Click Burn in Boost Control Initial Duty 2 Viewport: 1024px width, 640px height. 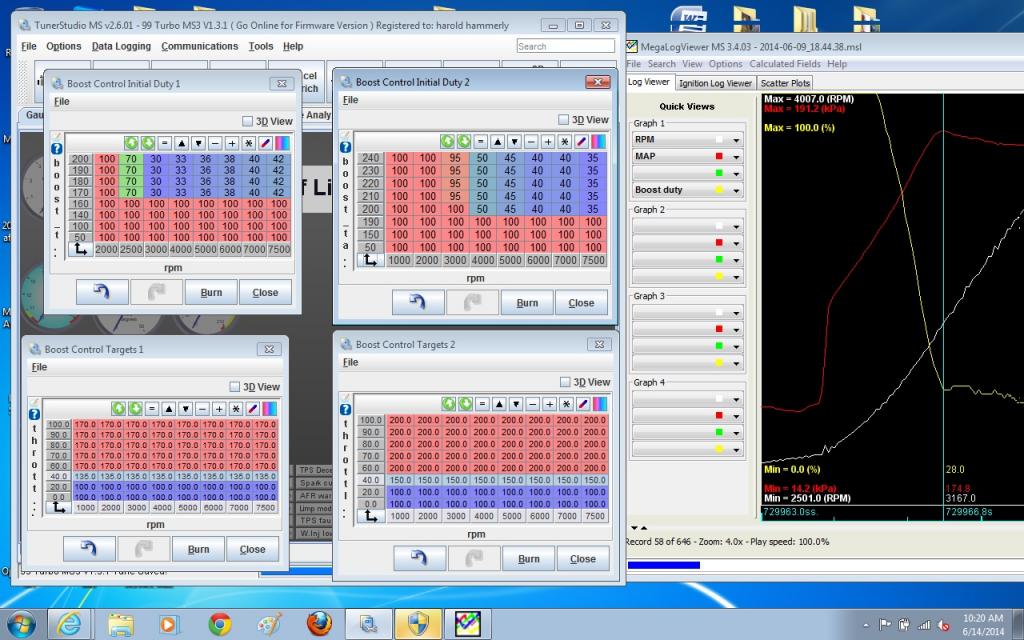click(x=527, y=303)
